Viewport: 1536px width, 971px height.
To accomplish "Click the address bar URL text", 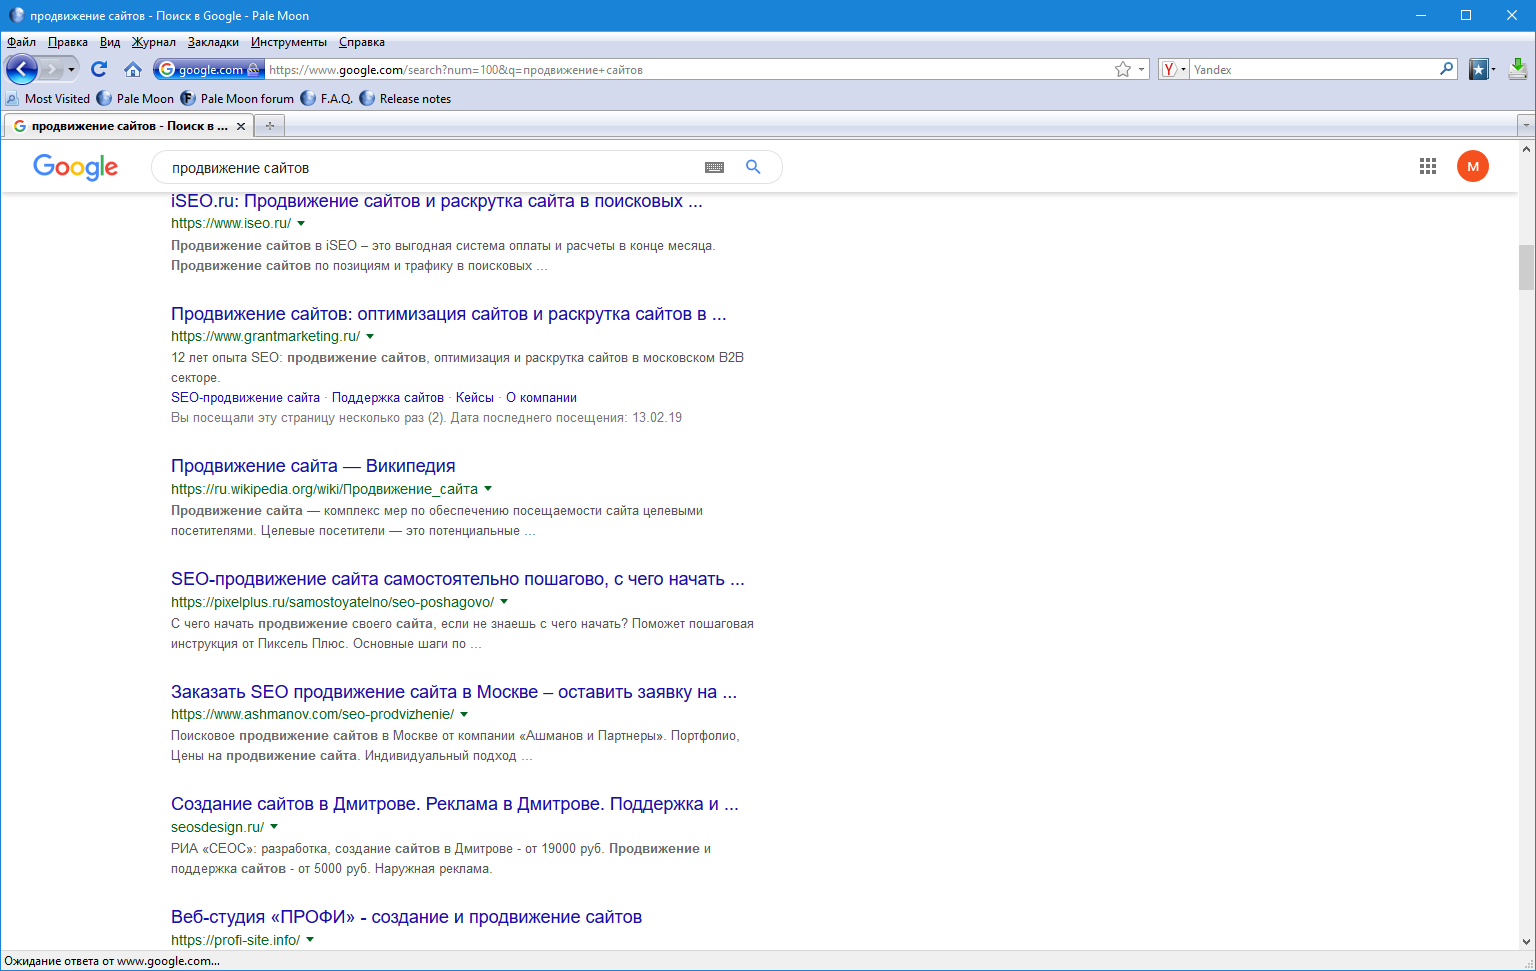I will 456,70.
